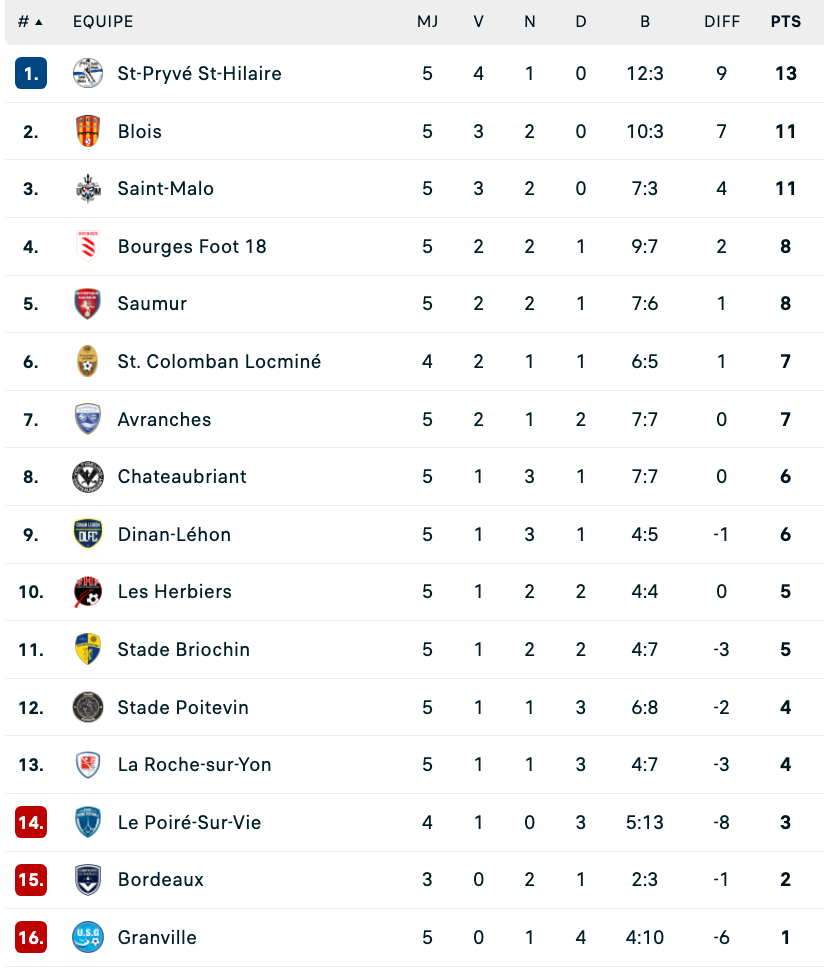Sort standings by PTS column header
824x968 pixels.
tap(786, 22)
